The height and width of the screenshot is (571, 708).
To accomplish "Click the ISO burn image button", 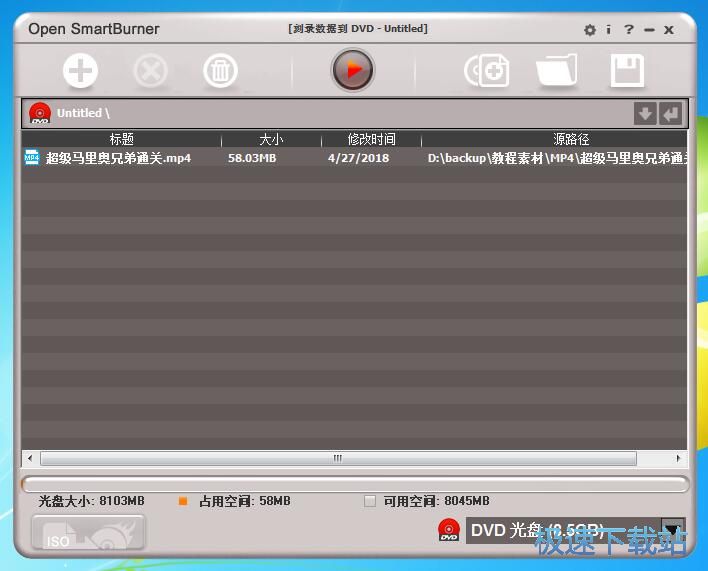I will point(88,533).
